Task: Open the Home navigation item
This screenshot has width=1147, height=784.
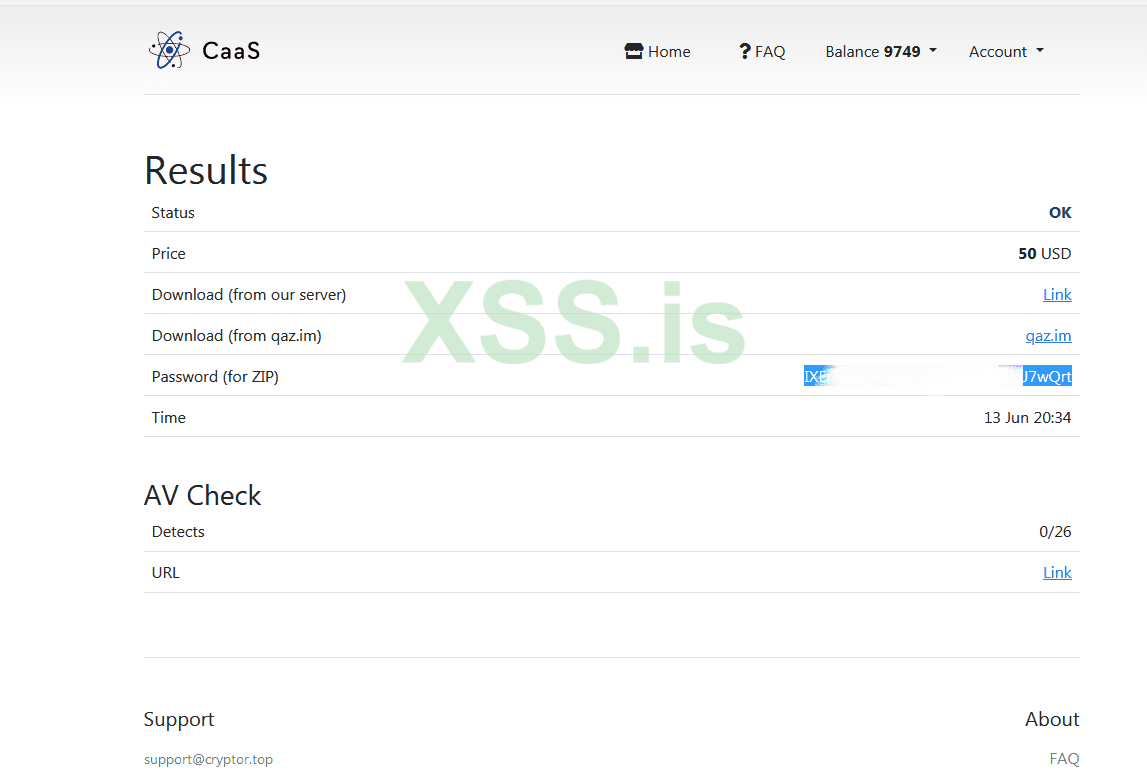Action: click(658, 51)
